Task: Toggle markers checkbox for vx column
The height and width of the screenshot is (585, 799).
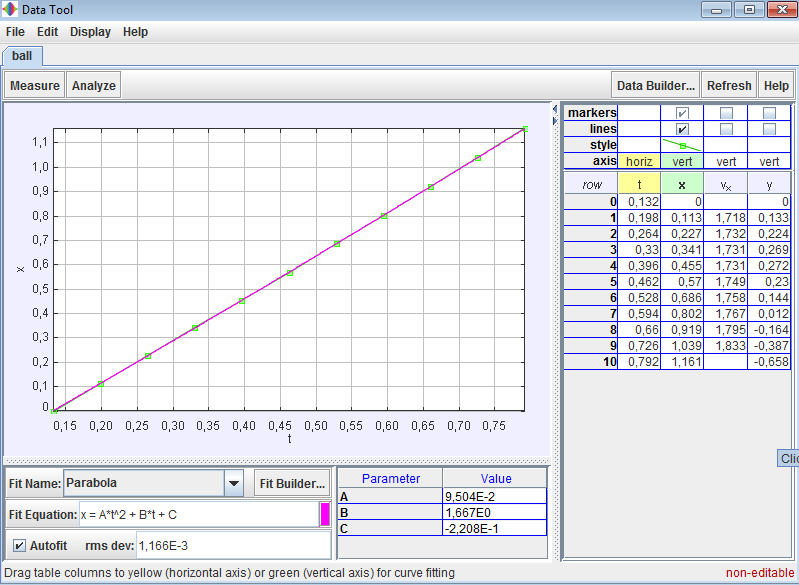Action: [726, 113]
